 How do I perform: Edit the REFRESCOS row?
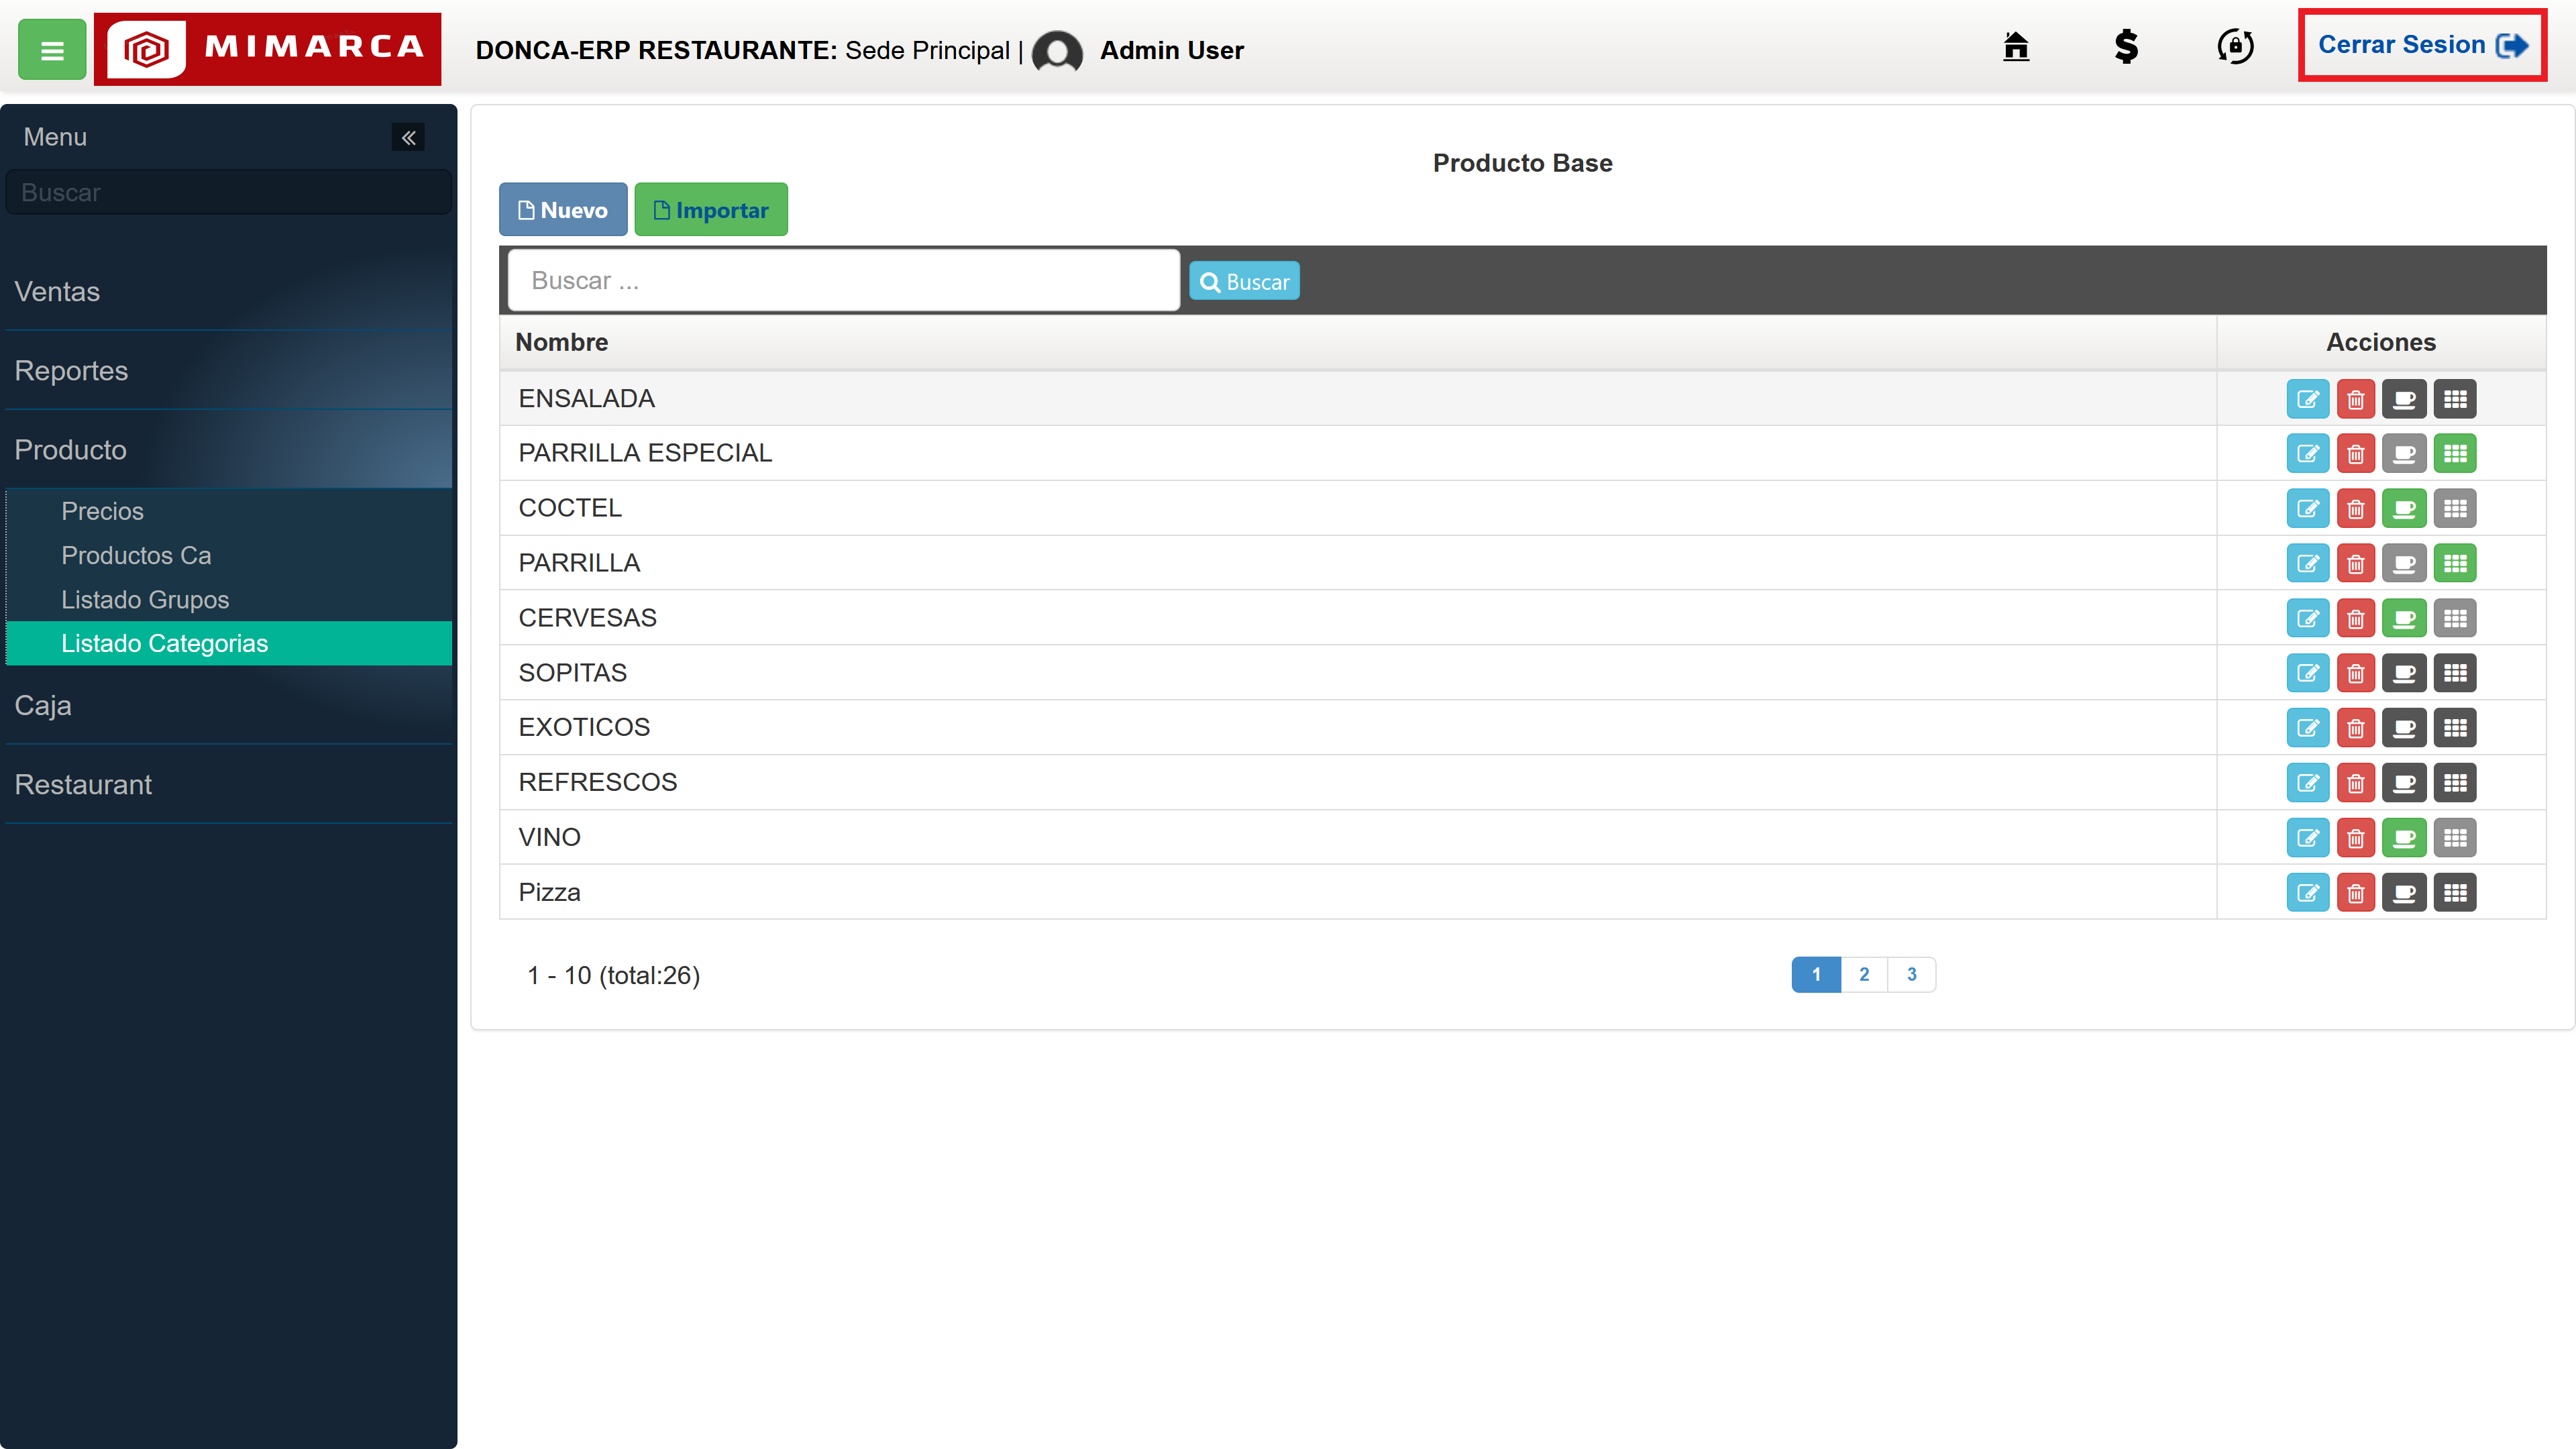click(2308, 783)
